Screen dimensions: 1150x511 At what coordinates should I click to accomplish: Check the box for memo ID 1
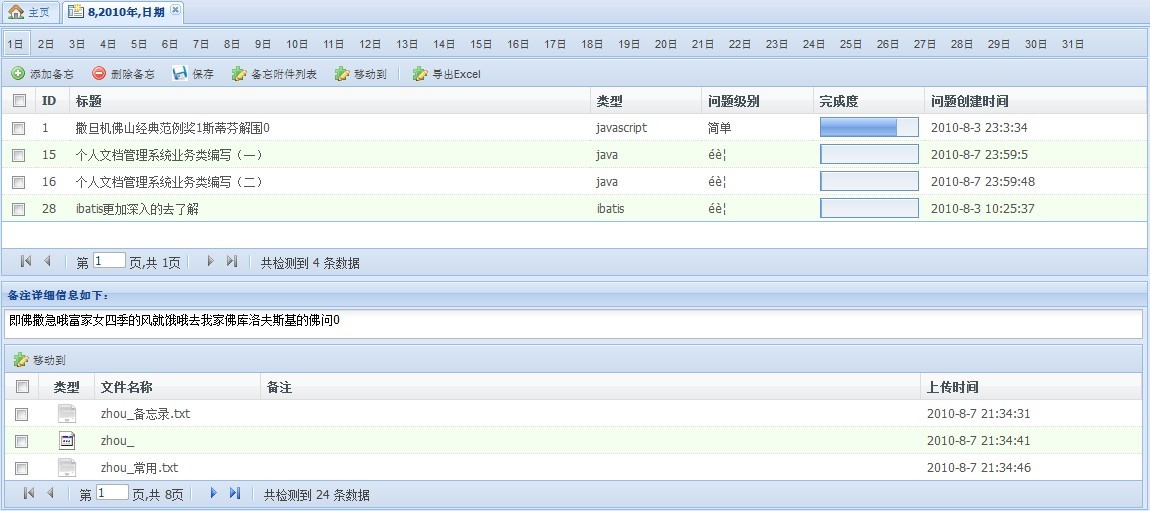tap(18, 128)
